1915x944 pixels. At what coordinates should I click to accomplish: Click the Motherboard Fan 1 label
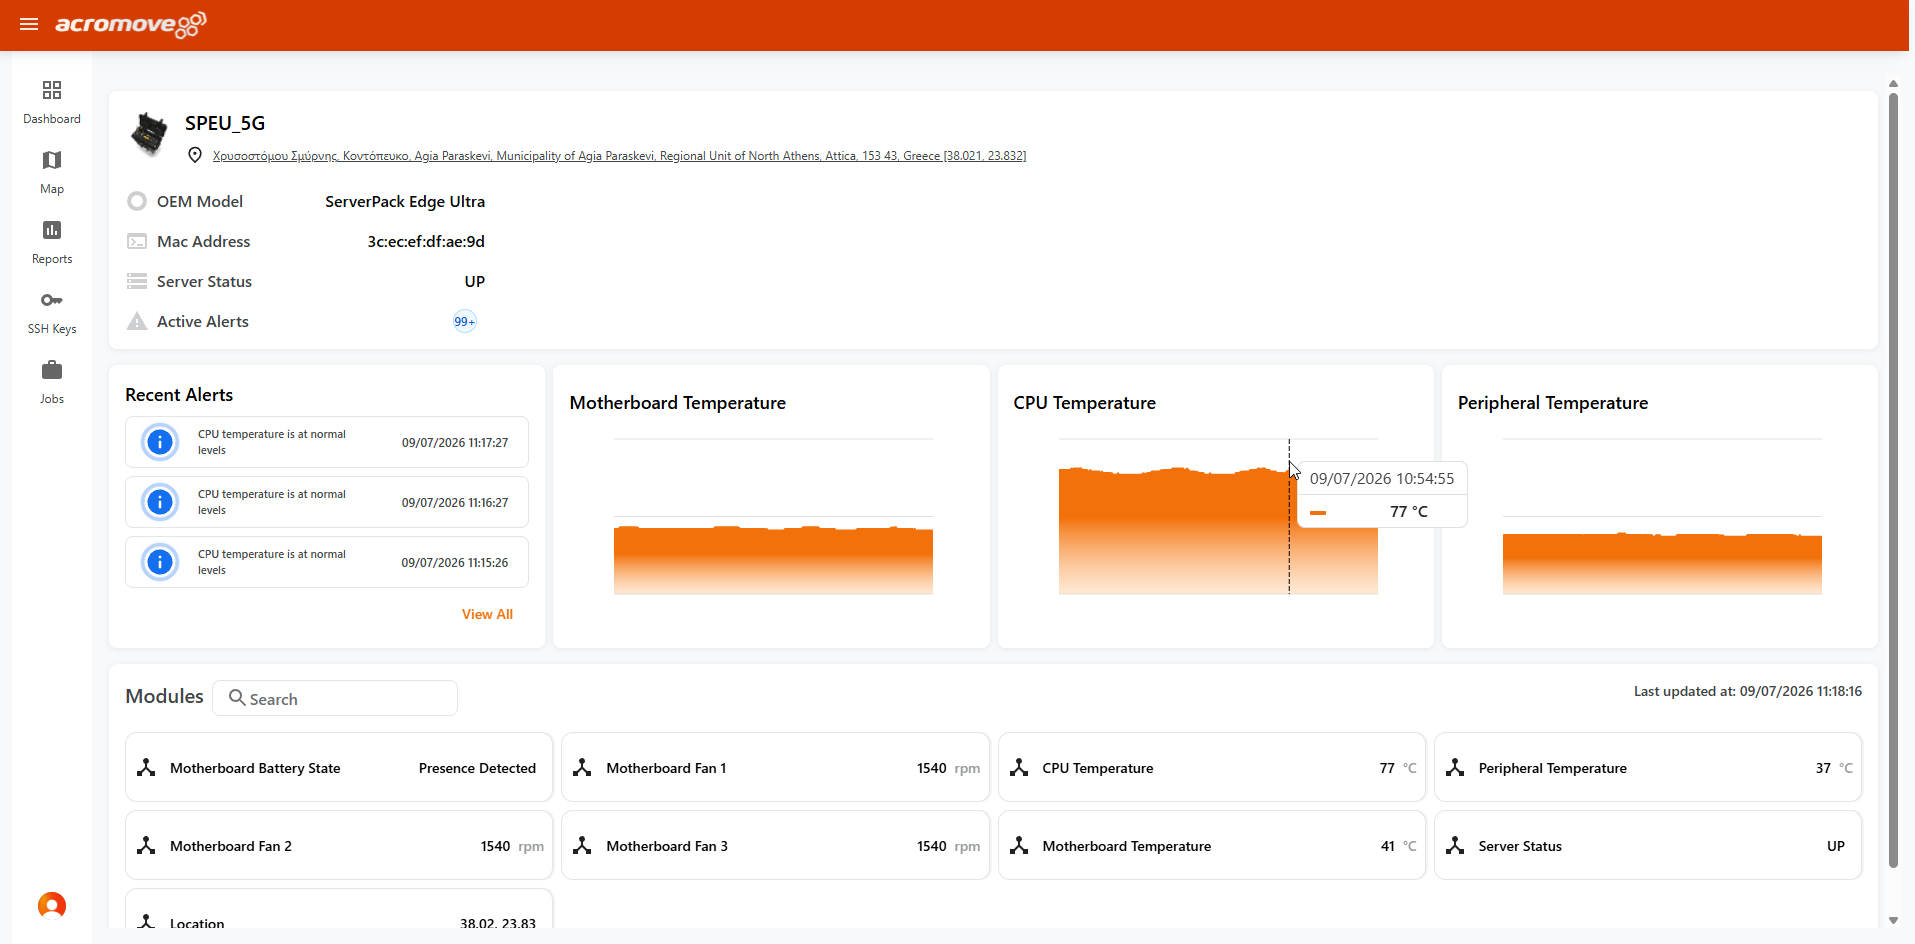(x=666, y=768)
